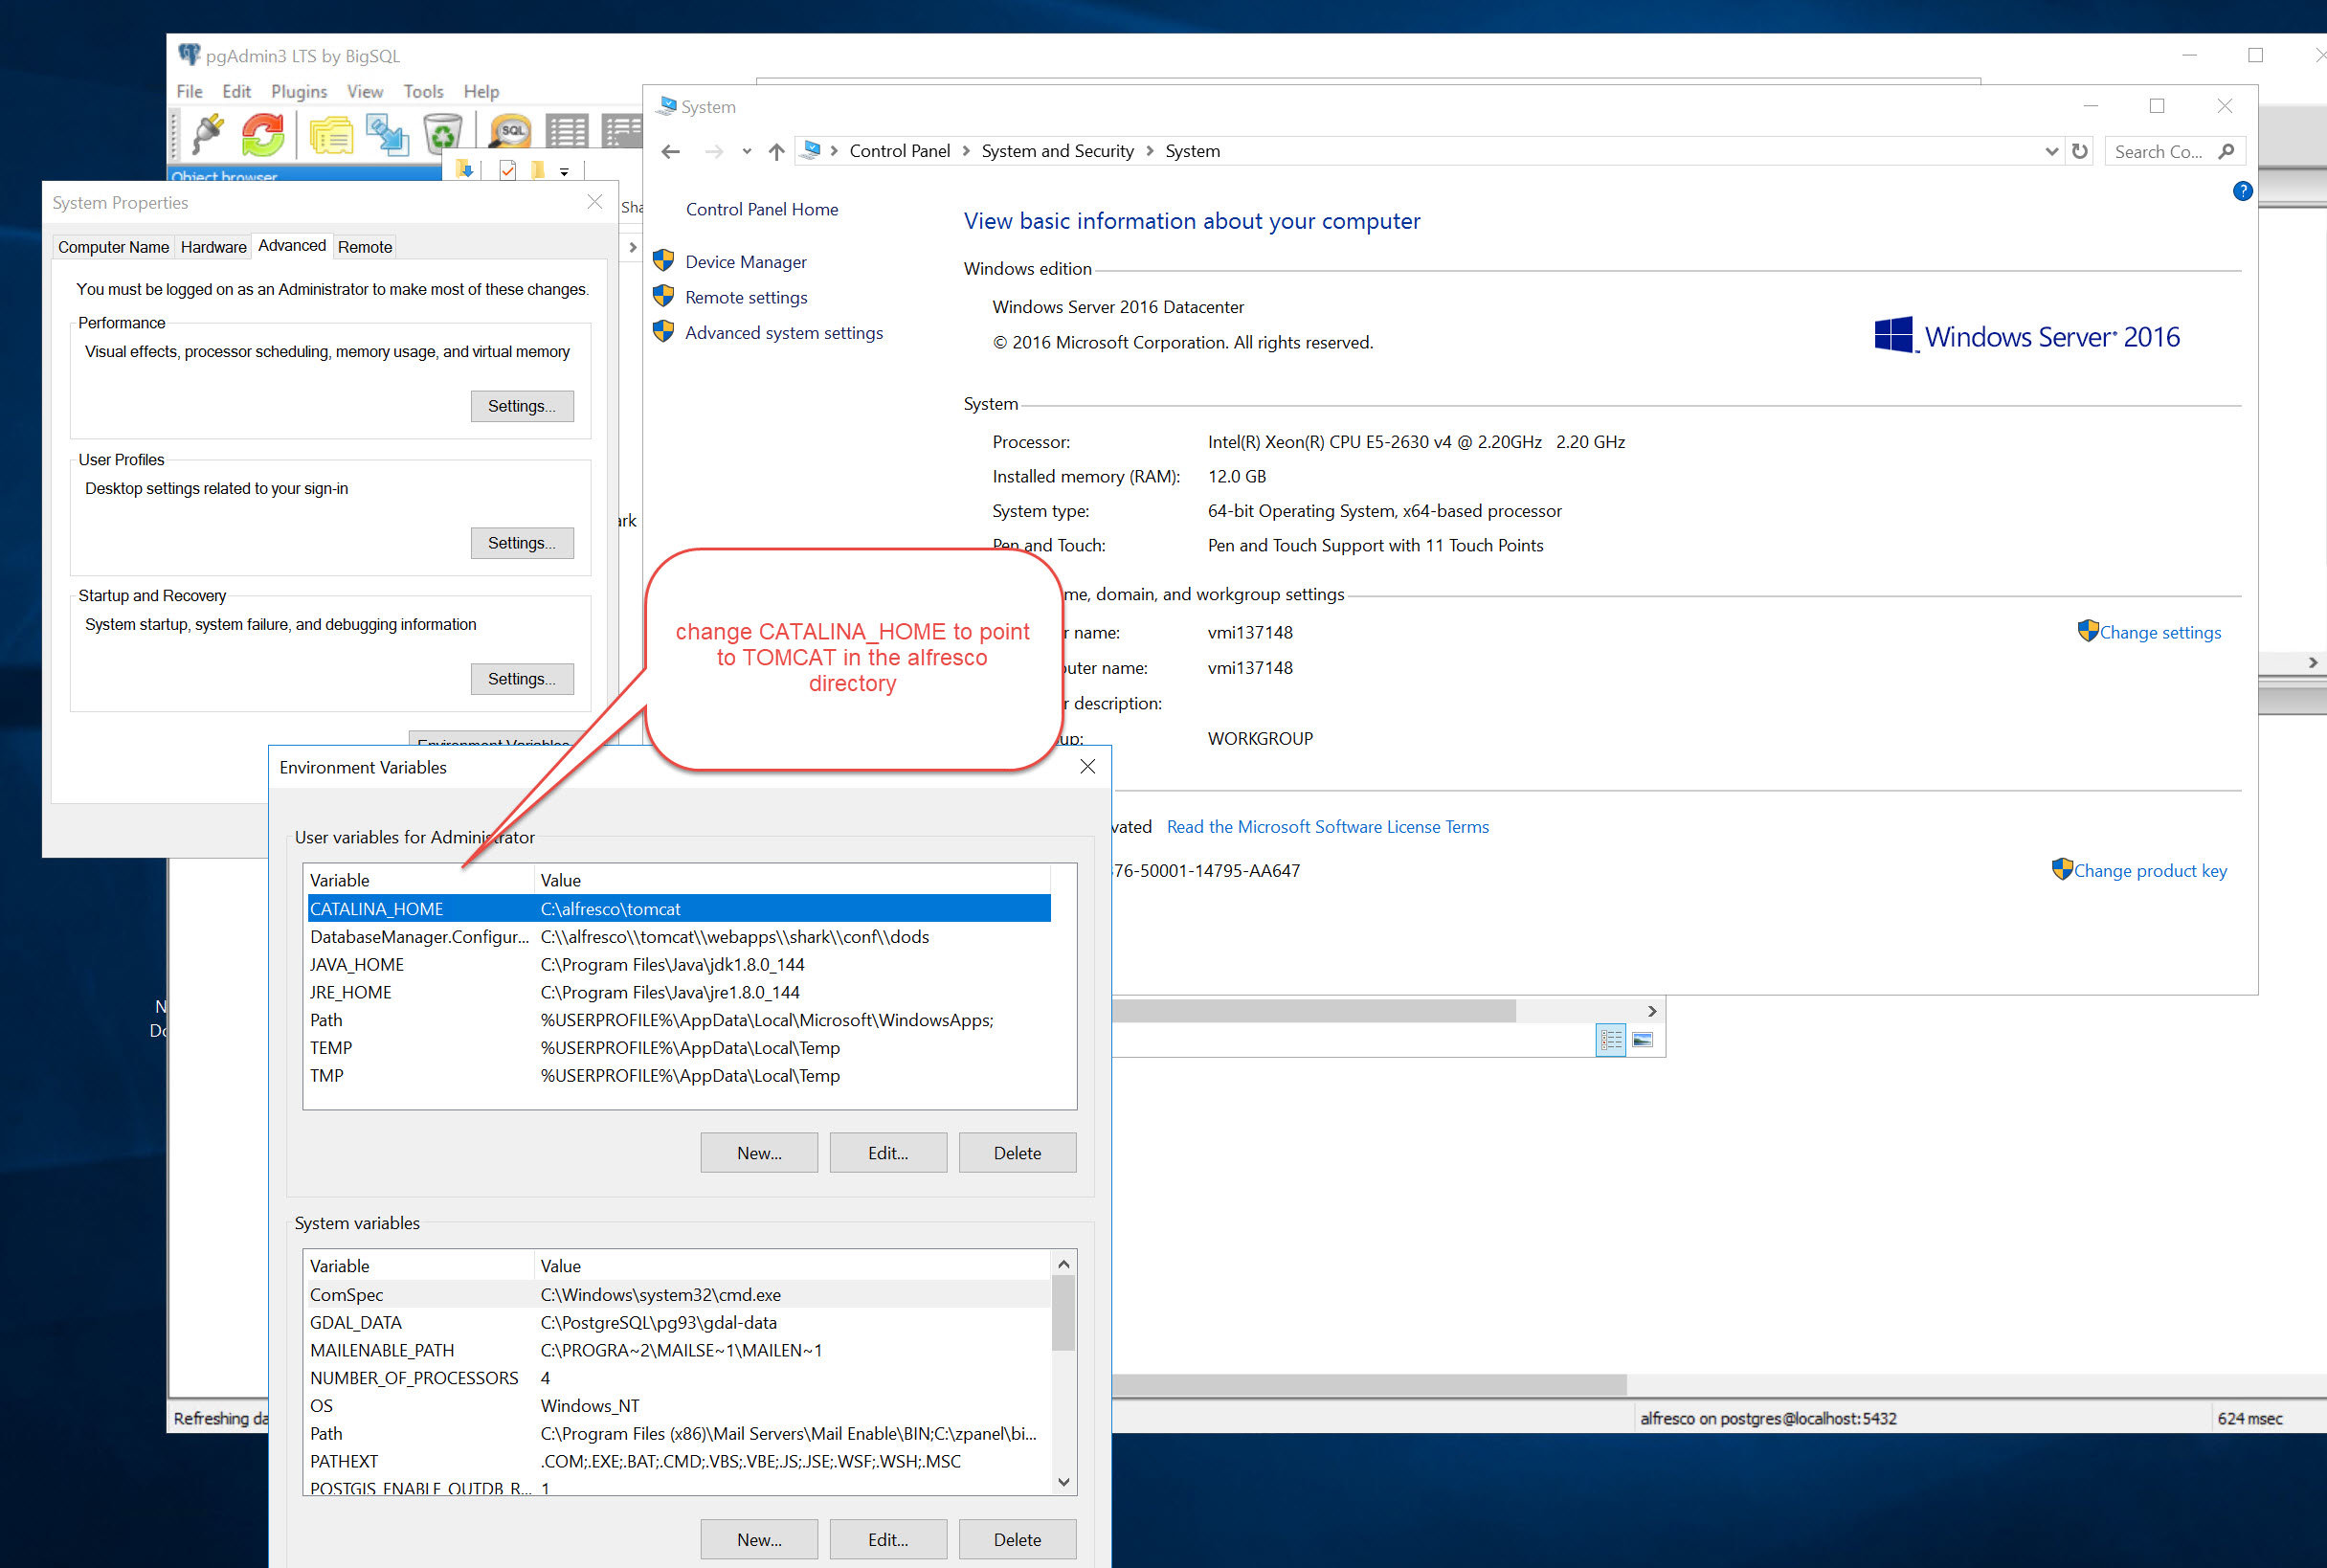Click the pgAdmin connect plug icon
Image resolution: width=2327 pixels, height=1568 pixels.
(207, 134)
